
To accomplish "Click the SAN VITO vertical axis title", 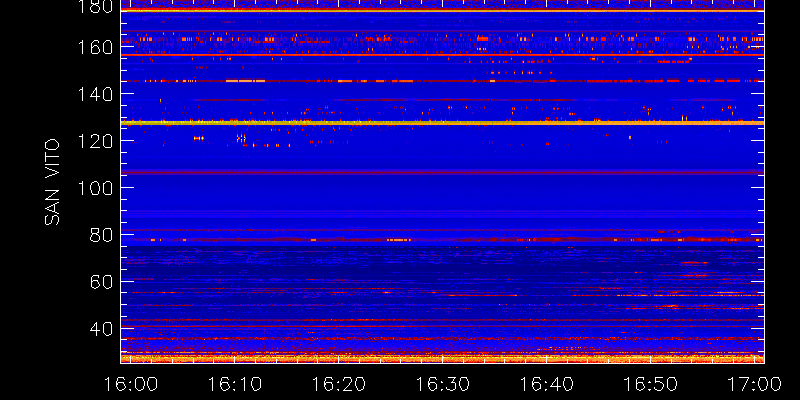I will click(x=52, y=182).
